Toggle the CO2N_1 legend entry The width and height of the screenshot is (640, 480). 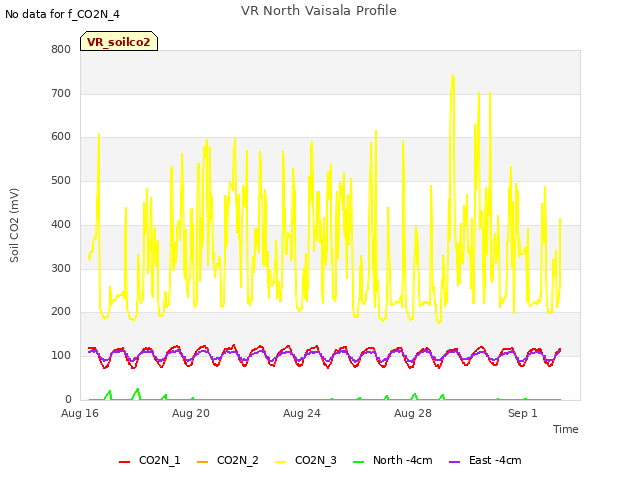click(149, 460)
